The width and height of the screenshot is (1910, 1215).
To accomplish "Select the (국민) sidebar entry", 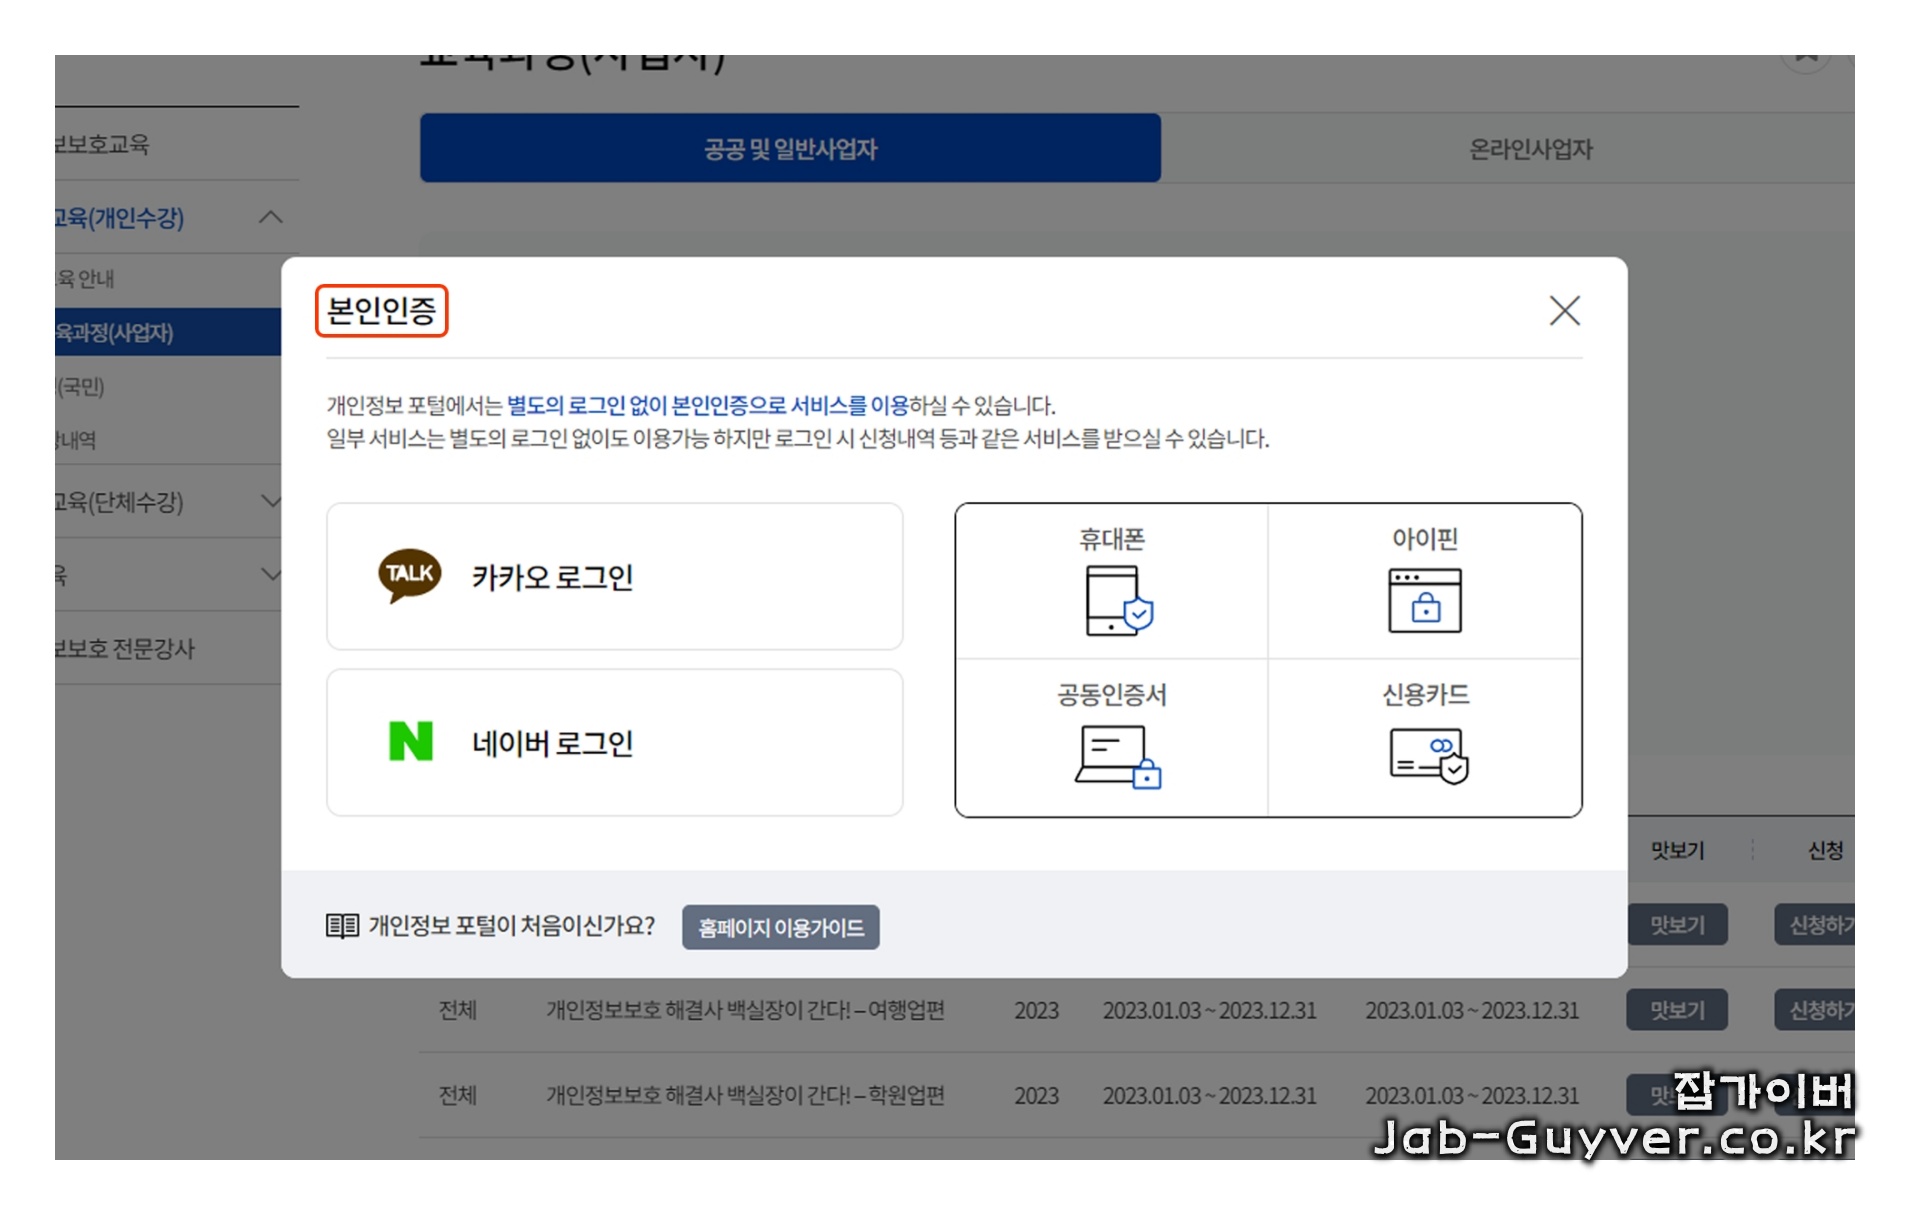I will [80, 387].
